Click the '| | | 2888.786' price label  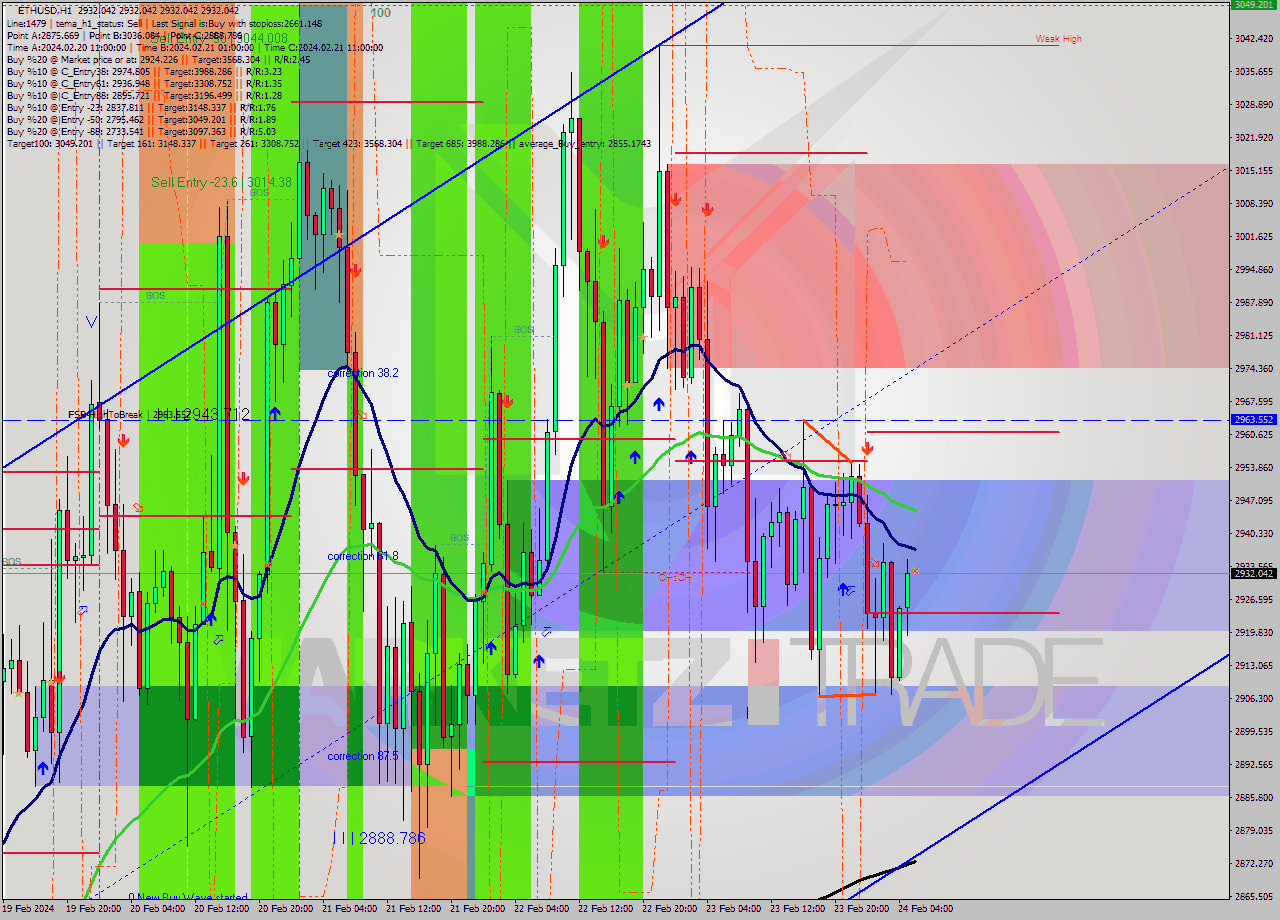click(379, 838)
